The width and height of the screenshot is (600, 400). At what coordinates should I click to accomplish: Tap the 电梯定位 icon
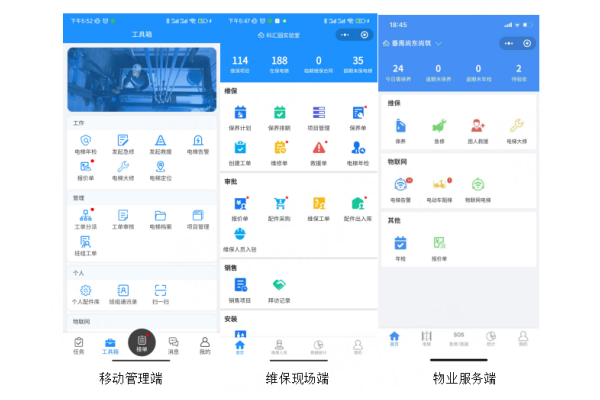(x=160, y=167)
